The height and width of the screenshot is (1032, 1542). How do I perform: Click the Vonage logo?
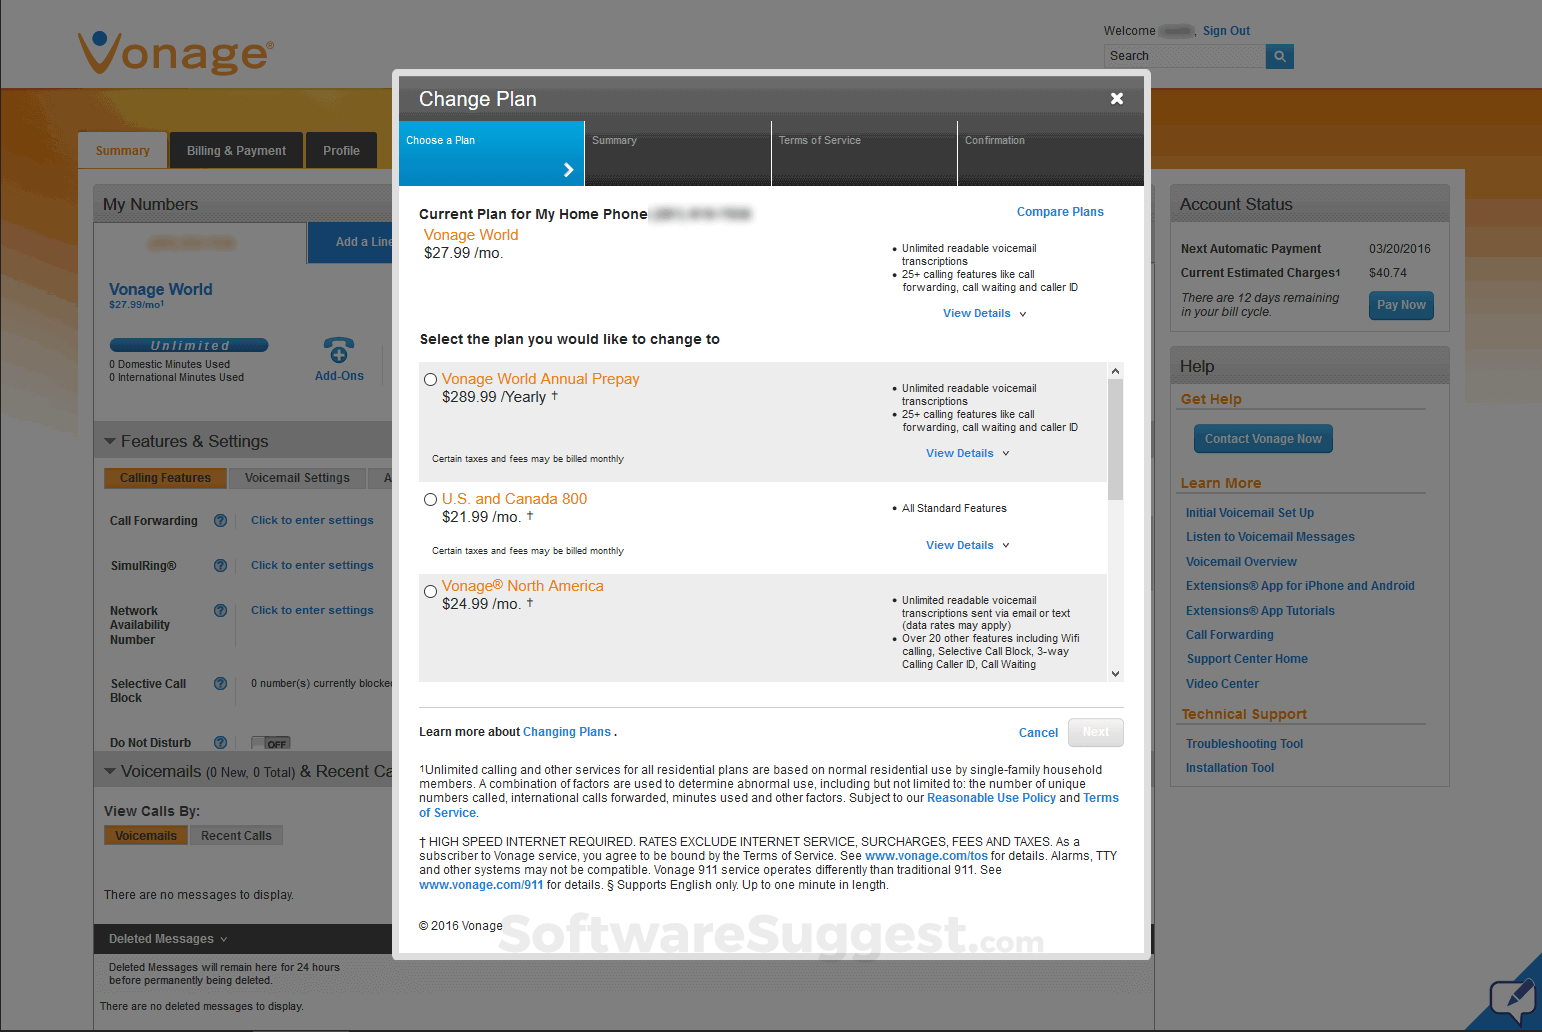pos(173,52)
